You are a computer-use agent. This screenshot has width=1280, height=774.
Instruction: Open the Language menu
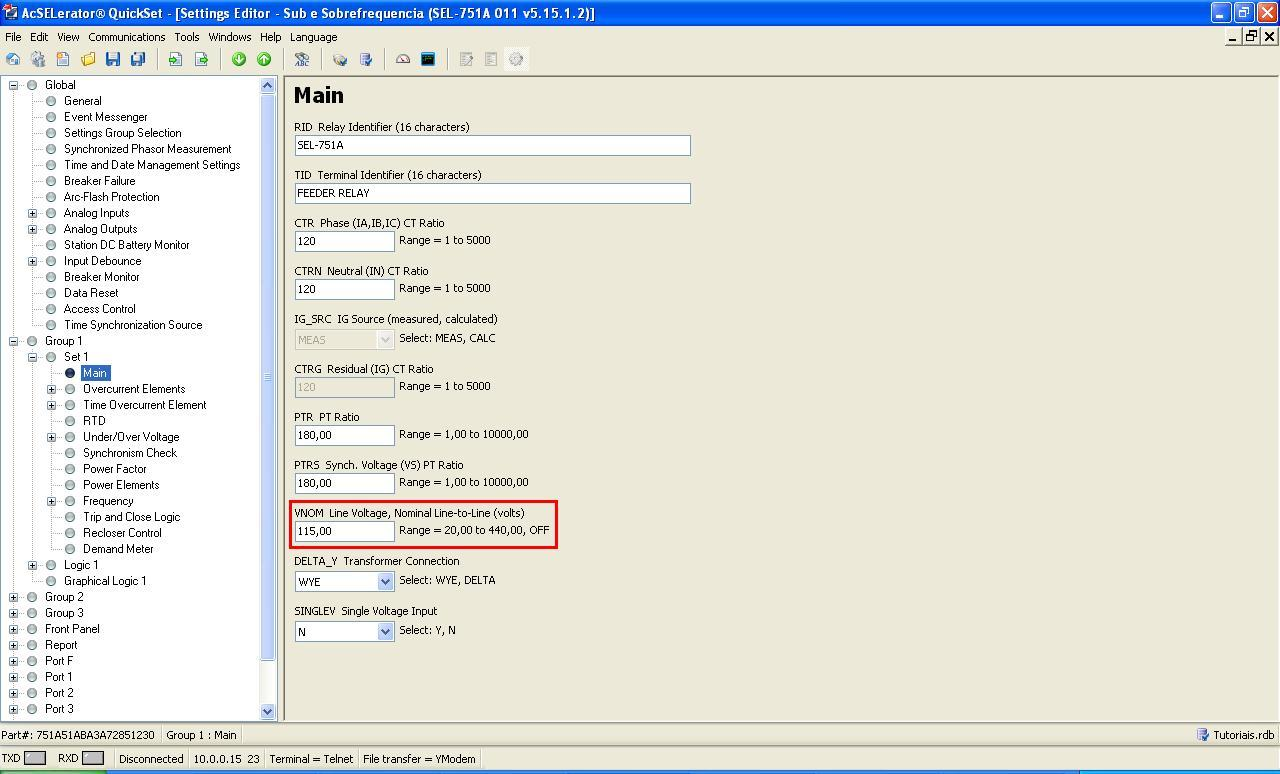point(314,37)
